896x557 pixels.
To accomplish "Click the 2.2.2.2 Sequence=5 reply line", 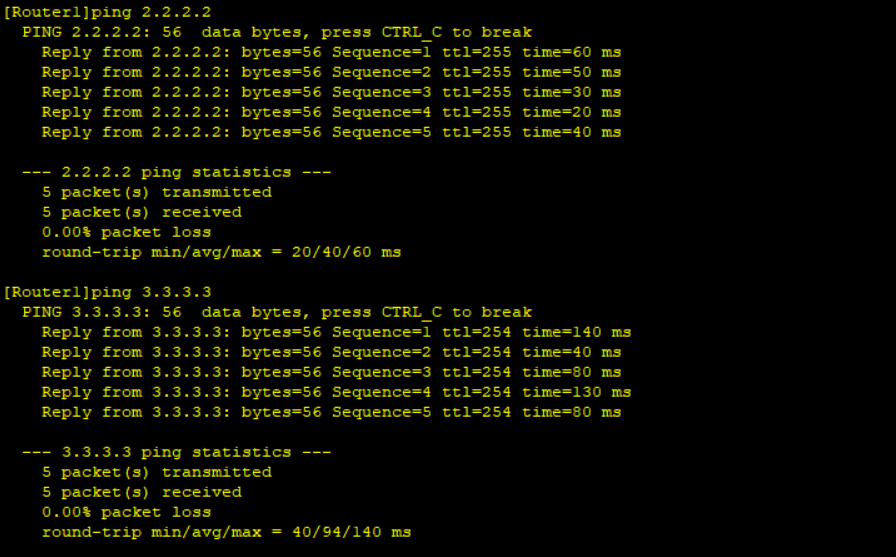I will click(331, 132).
